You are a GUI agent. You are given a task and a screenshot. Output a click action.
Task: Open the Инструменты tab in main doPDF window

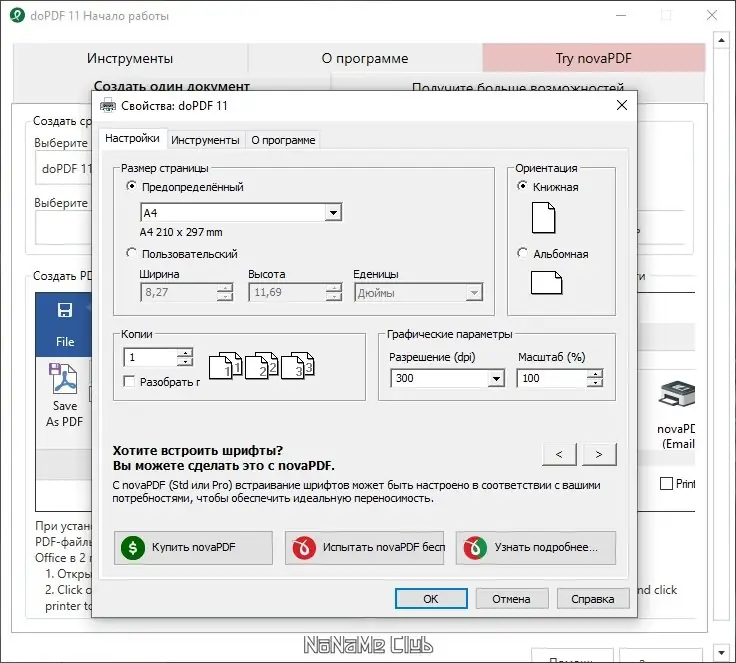point(130,58)
